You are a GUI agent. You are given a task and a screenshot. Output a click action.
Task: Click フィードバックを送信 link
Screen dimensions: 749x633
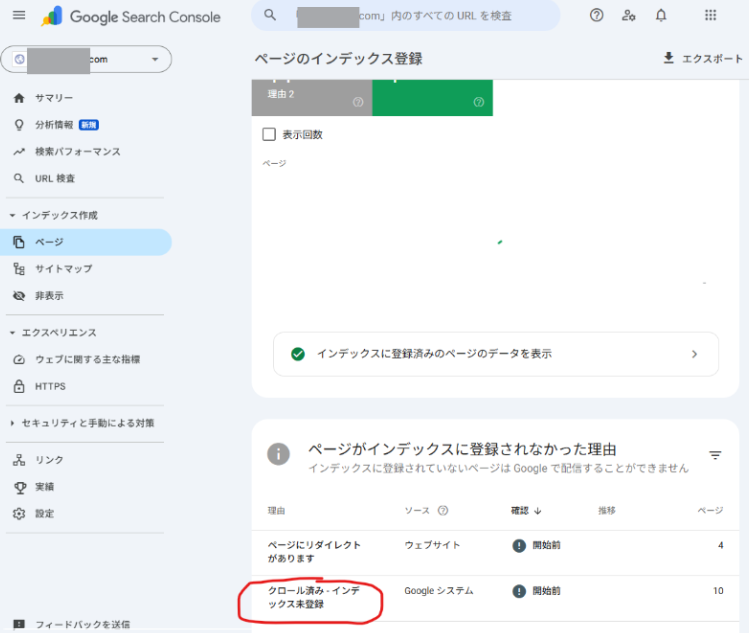click(82, 624)
